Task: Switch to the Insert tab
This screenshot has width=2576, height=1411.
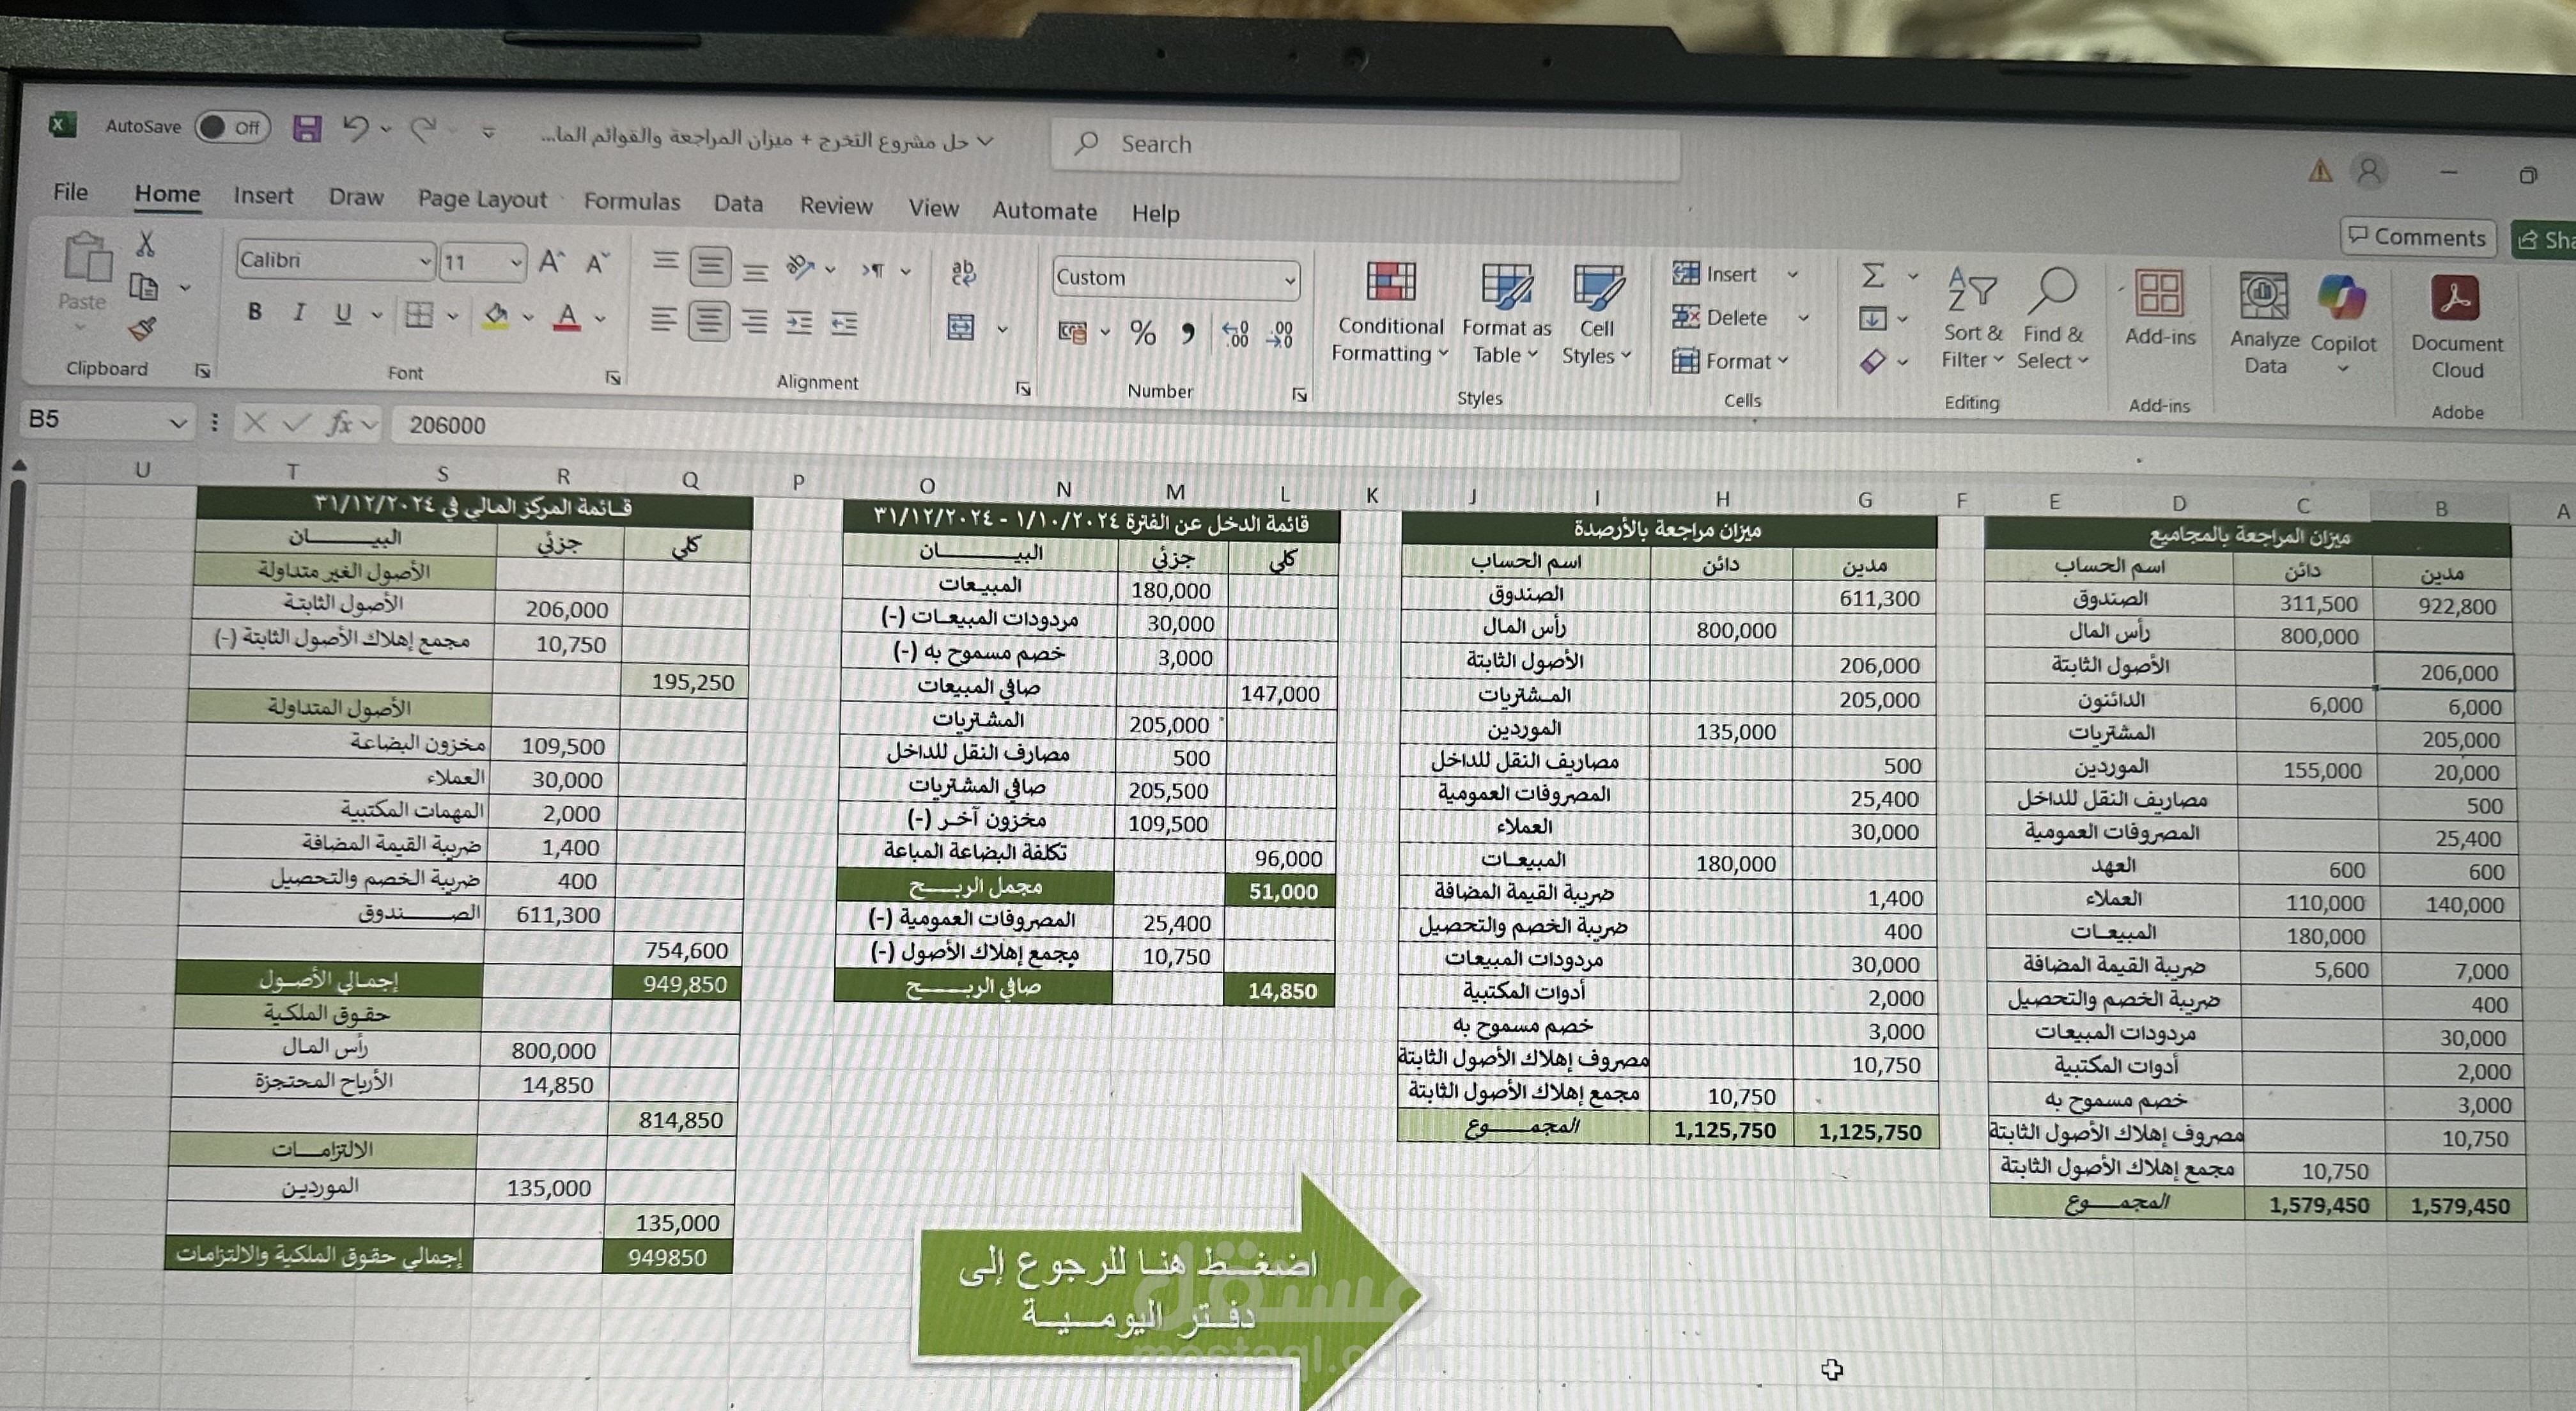Action: [263, 195]
